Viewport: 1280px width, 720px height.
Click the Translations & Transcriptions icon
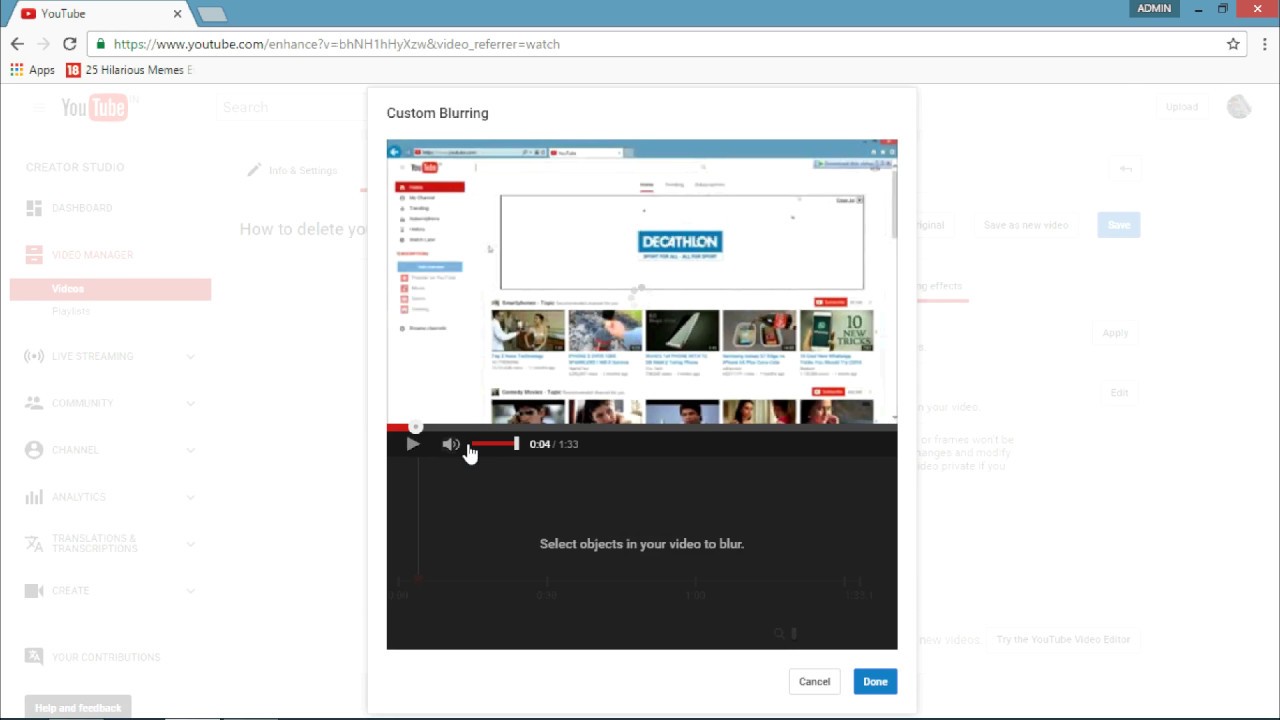(x=34, y=543)
